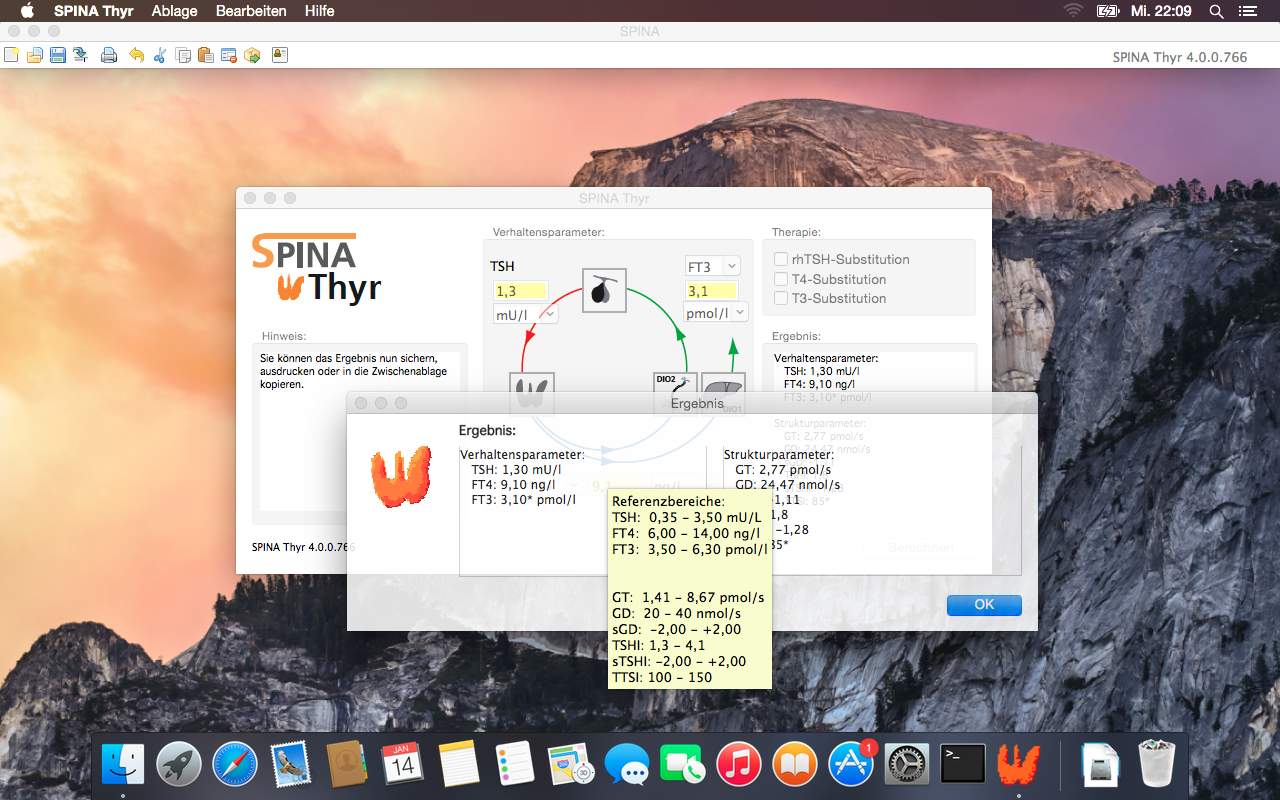Image resolution: width=1280 pixels, height=800 pixels.
Task: Open SPINA Thyr from the Dock
Action: tap(1018, 765)
